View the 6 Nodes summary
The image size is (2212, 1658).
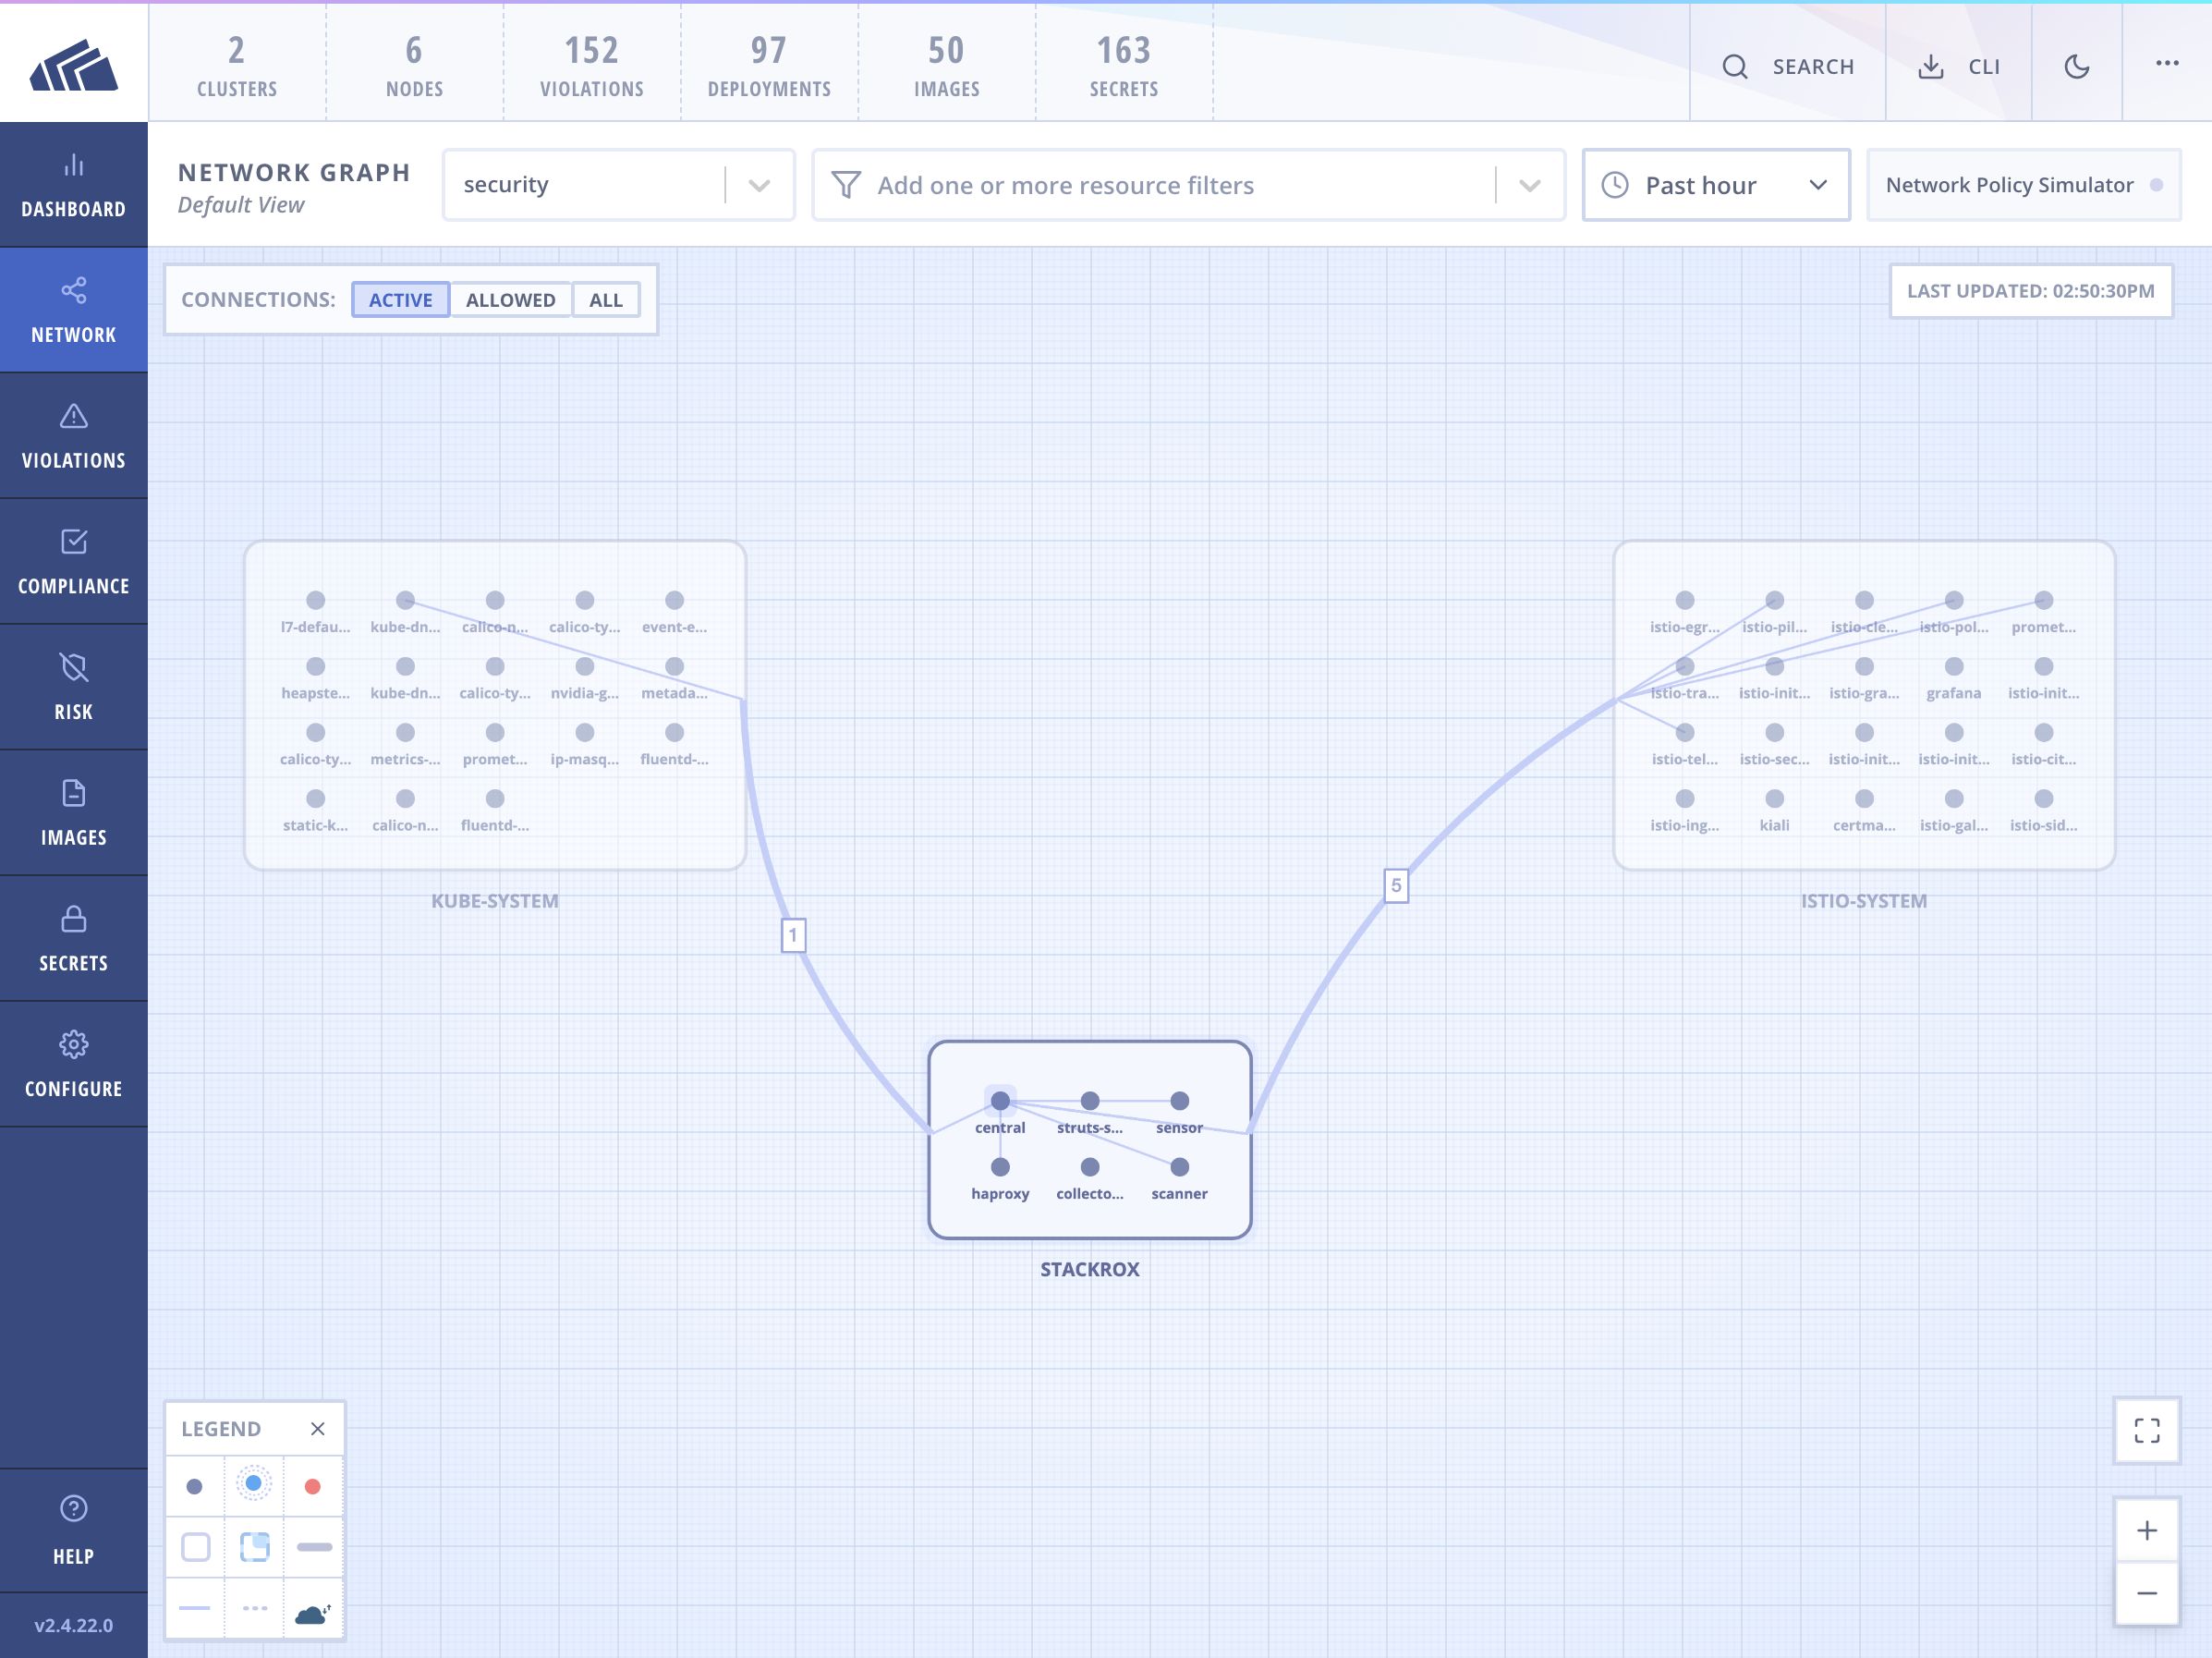point(414,66)
